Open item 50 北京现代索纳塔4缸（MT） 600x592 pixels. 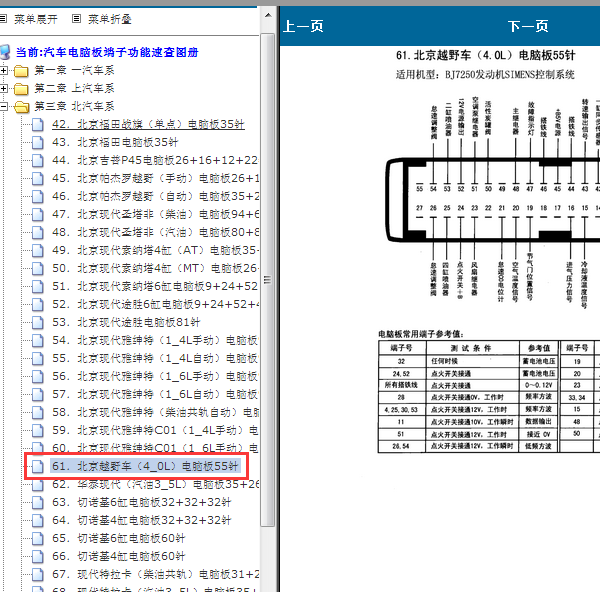[155, 268]
